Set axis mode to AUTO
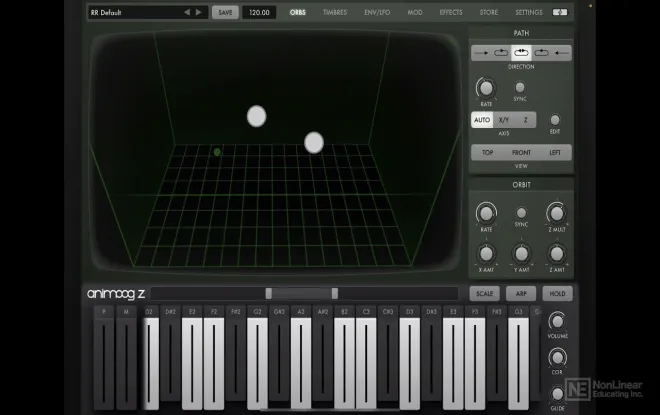 point(482,120)
